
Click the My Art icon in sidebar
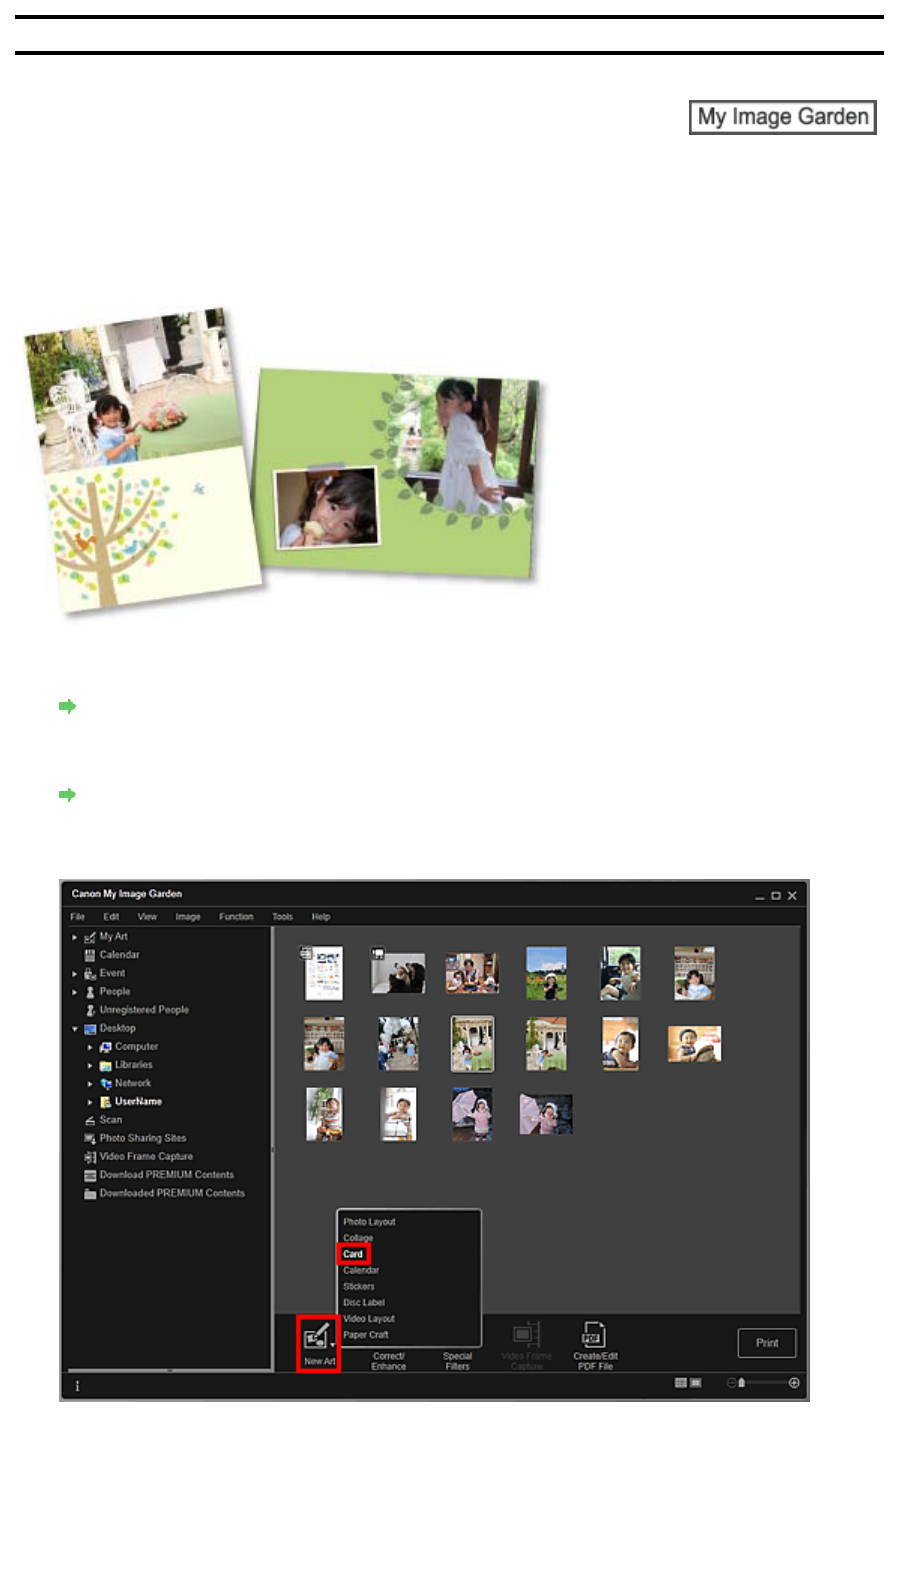(90, 937)
